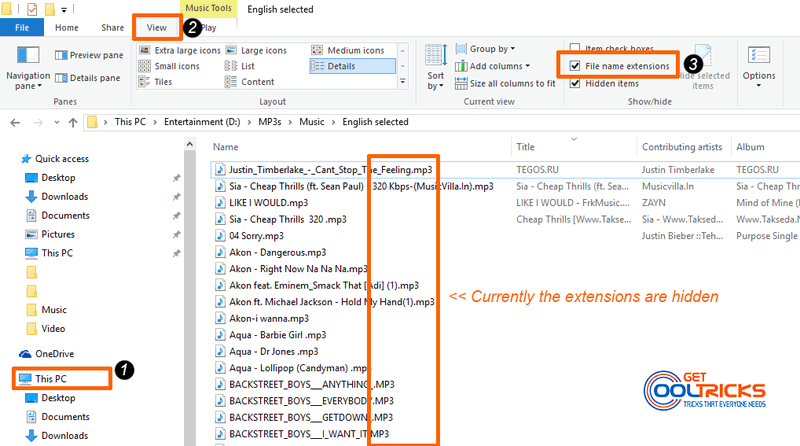
Task: Expand the Group by dropdown
Action: click(x=485, y=49)
